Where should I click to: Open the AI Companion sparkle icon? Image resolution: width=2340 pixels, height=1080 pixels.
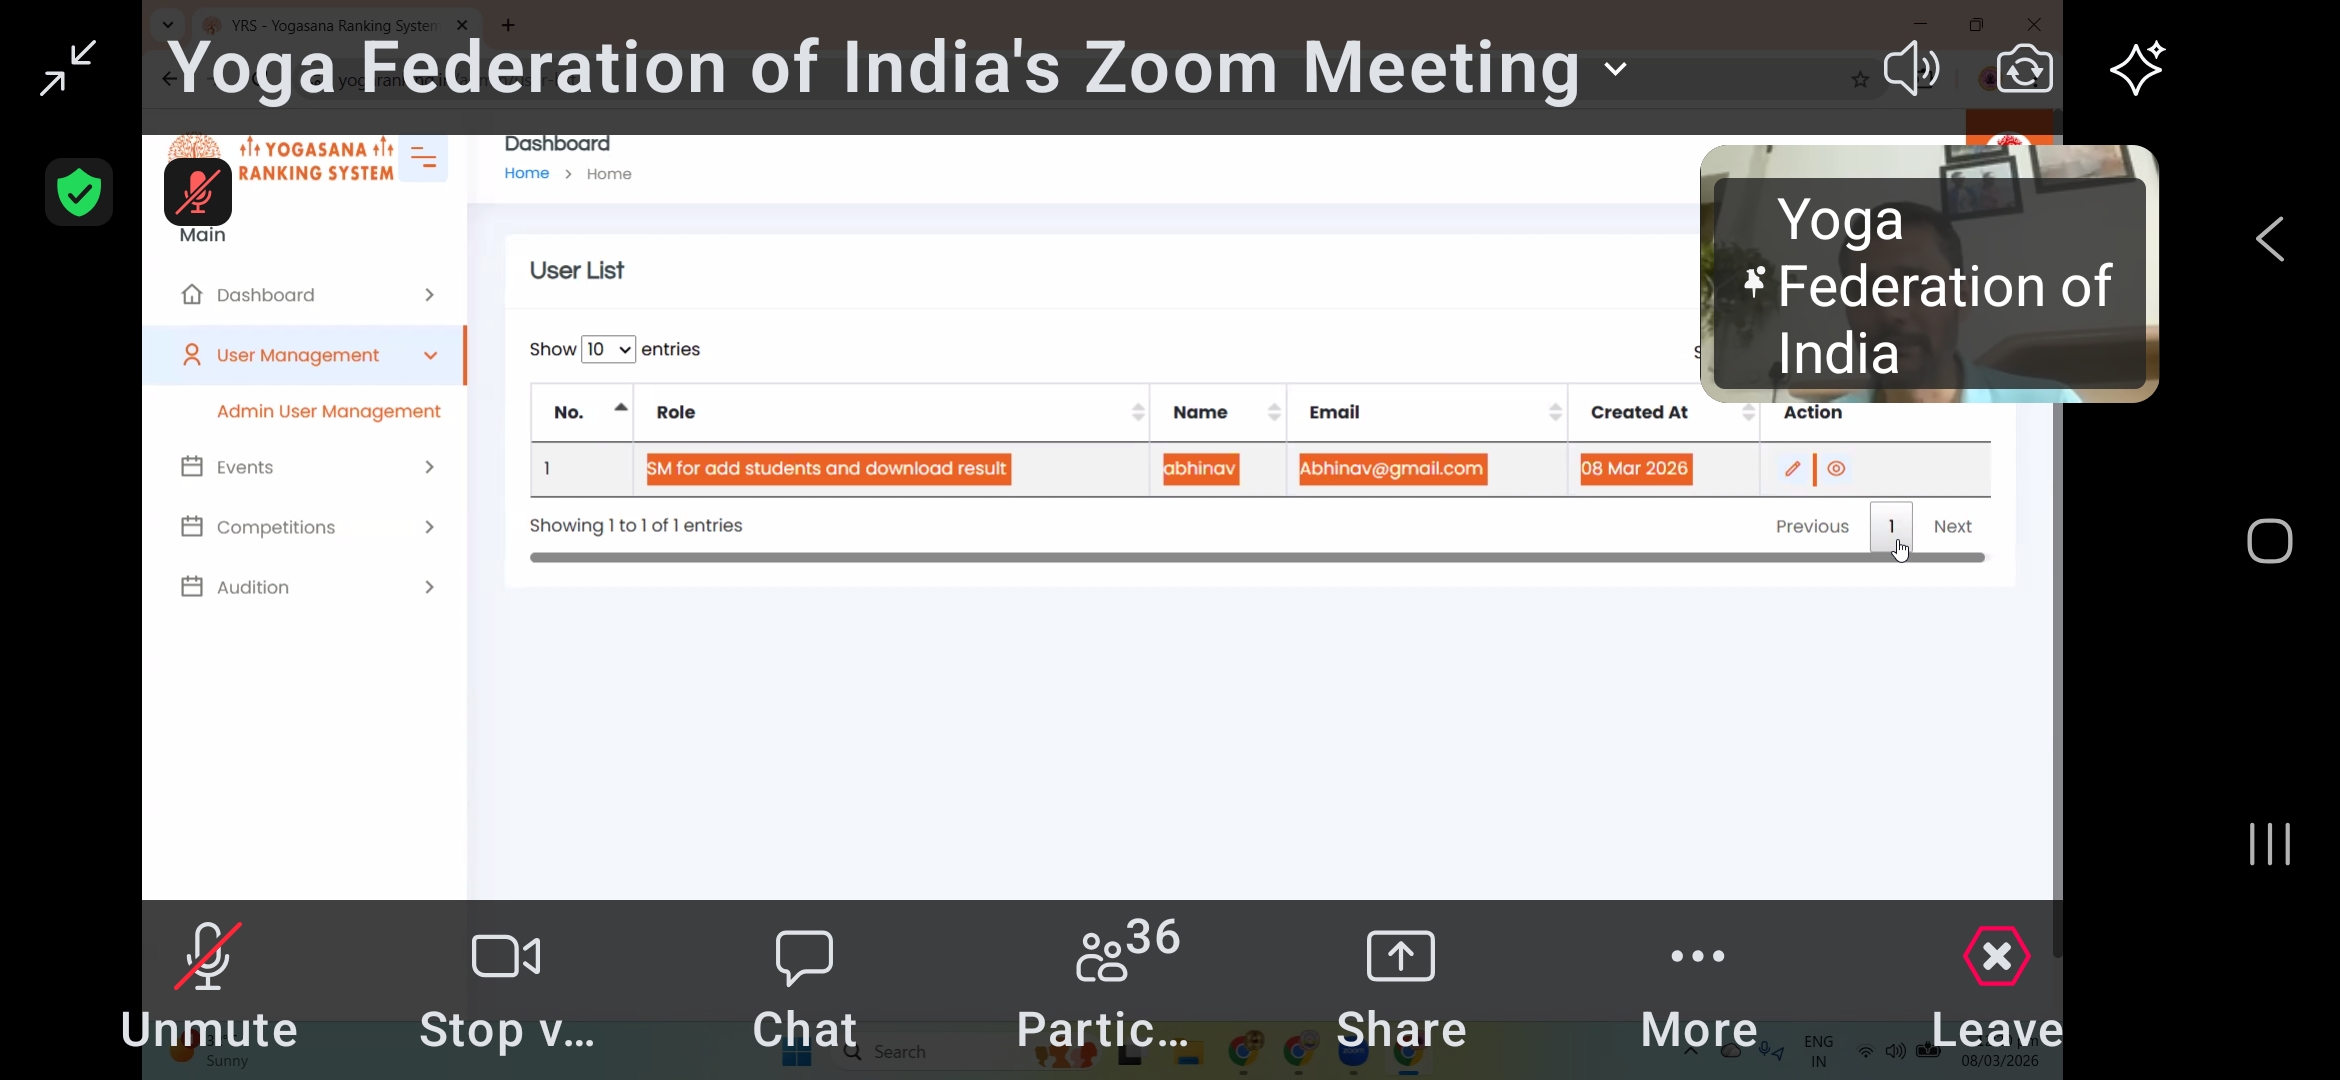coord(2137,68)
